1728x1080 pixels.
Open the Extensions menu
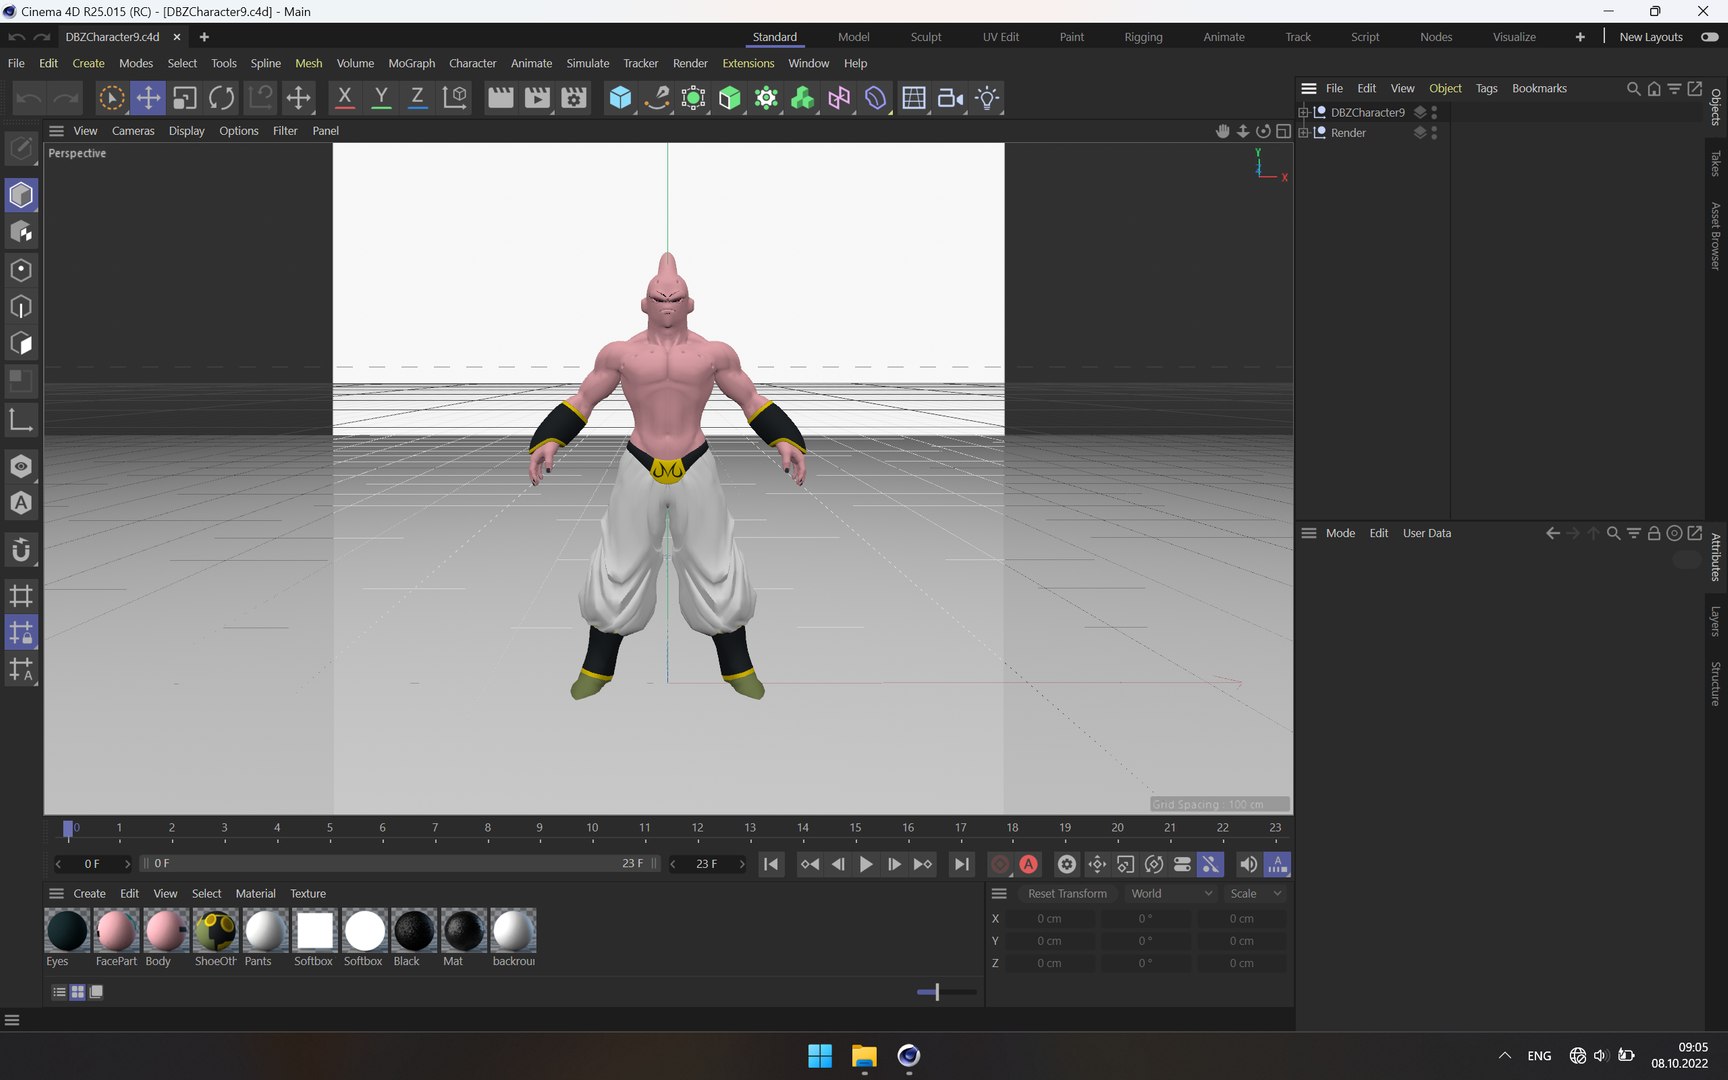pyautogui.click(x=748, y=63)
